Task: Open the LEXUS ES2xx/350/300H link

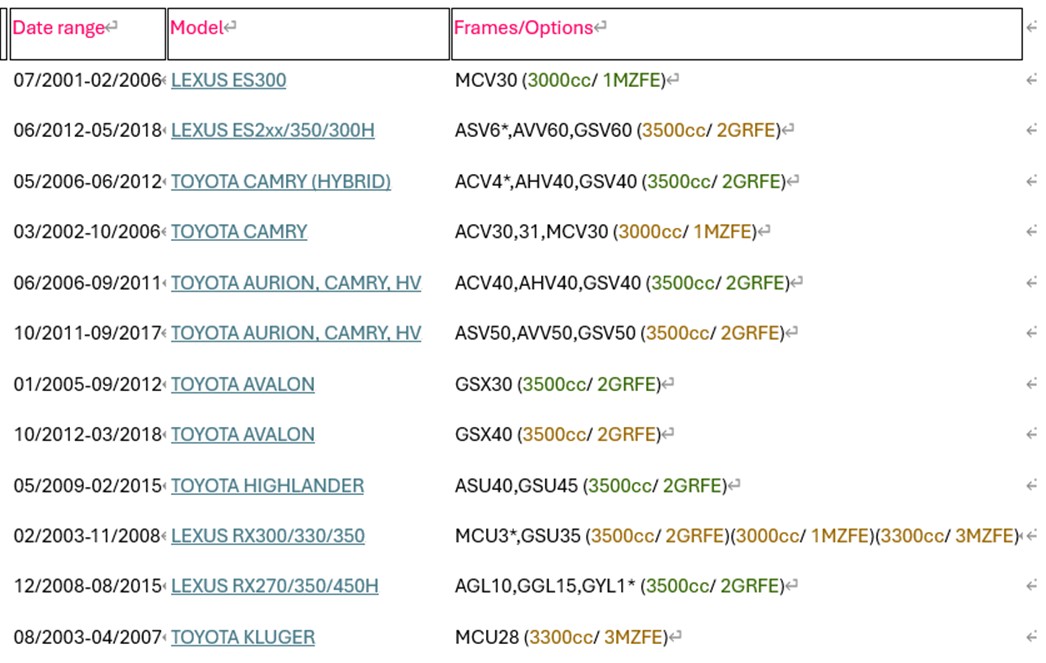Action: (x=272, y=131)
